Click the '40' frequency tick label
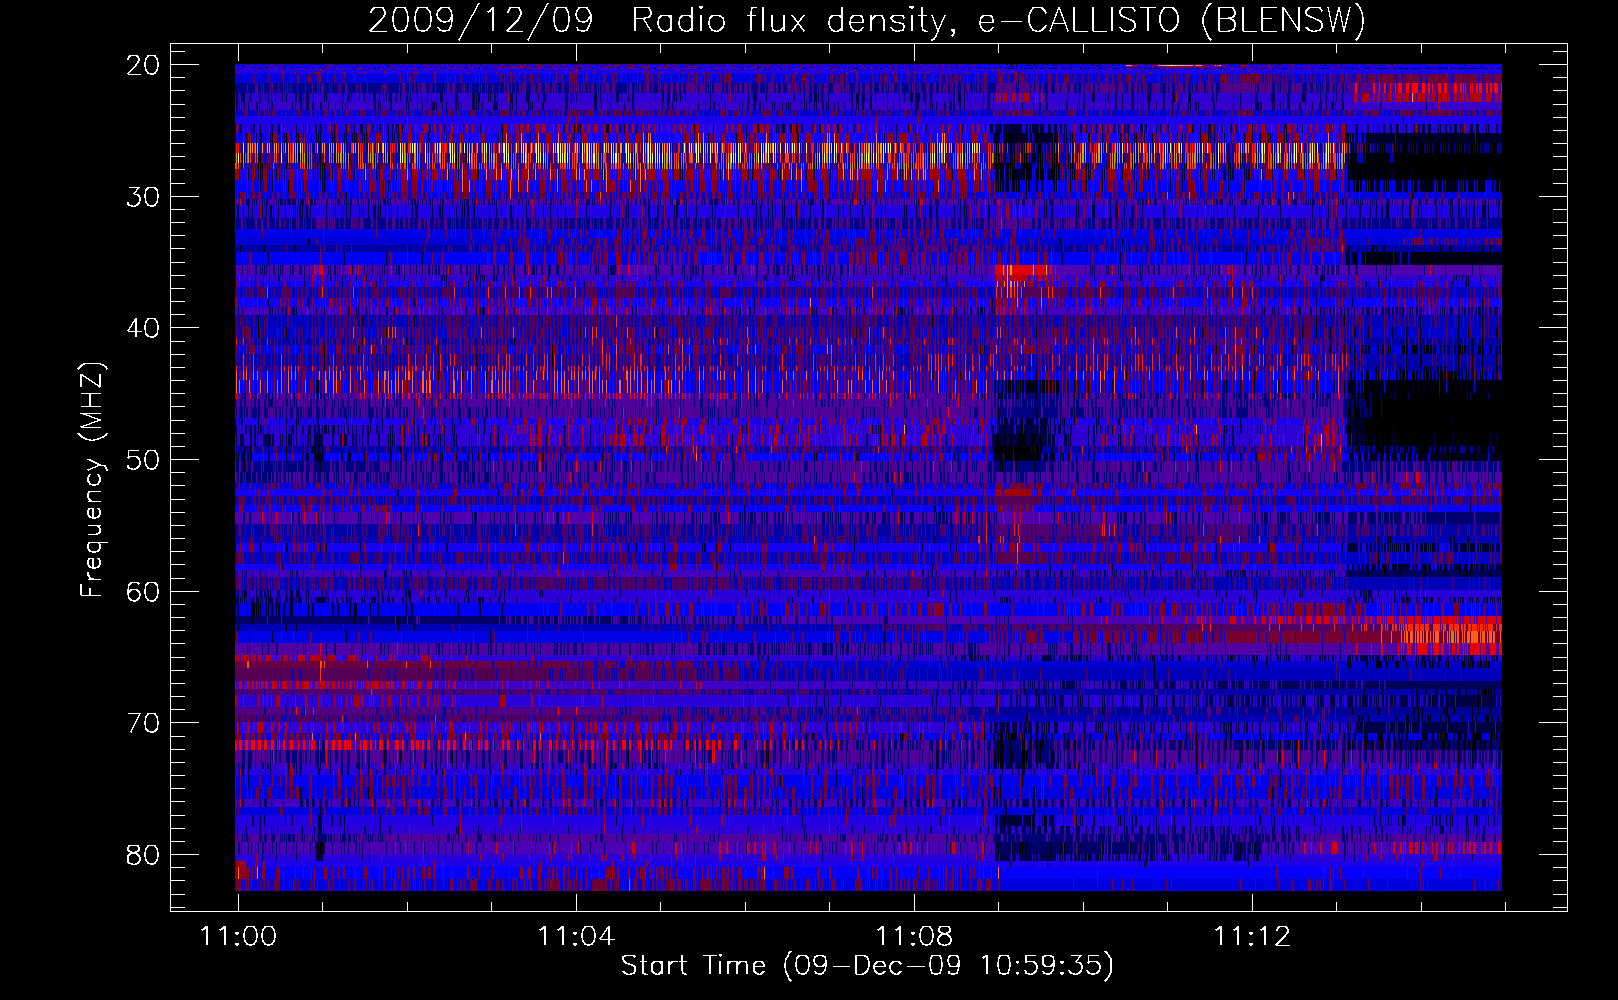This screenshot has width=1618, height=1000. pos(143,328)
